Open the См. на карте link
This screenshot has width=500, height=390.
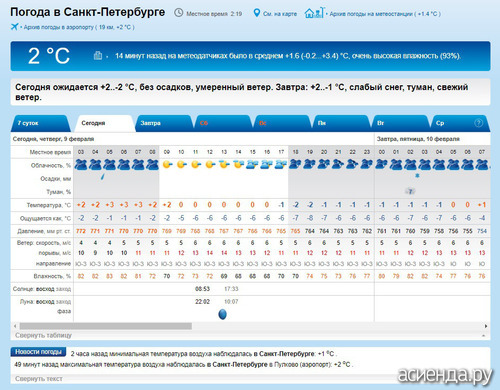tap(280, 14)
